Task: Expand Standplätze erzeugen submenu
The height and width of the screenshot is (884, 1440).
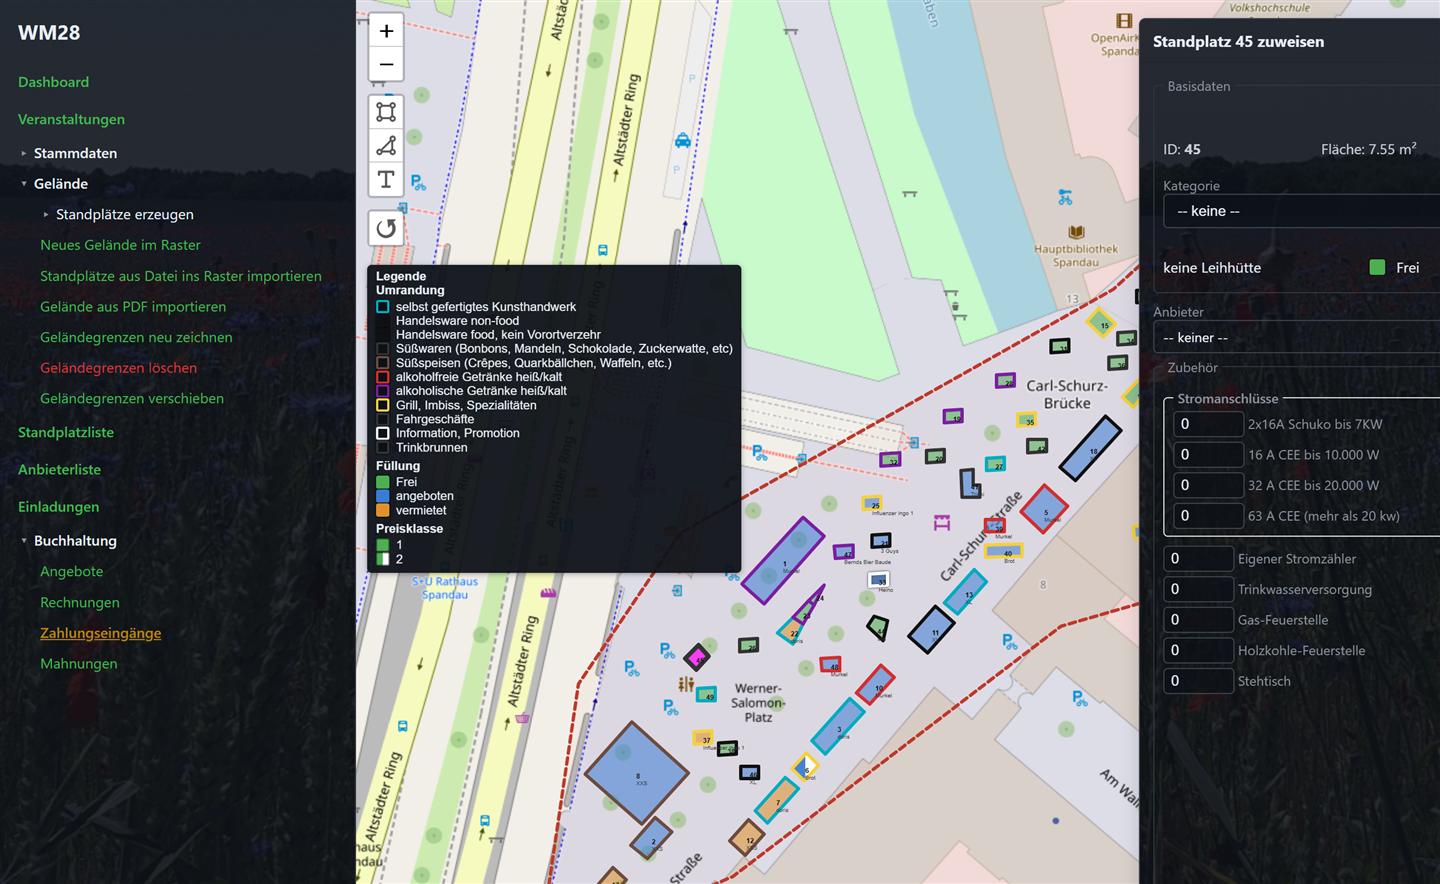Action: 46,214
